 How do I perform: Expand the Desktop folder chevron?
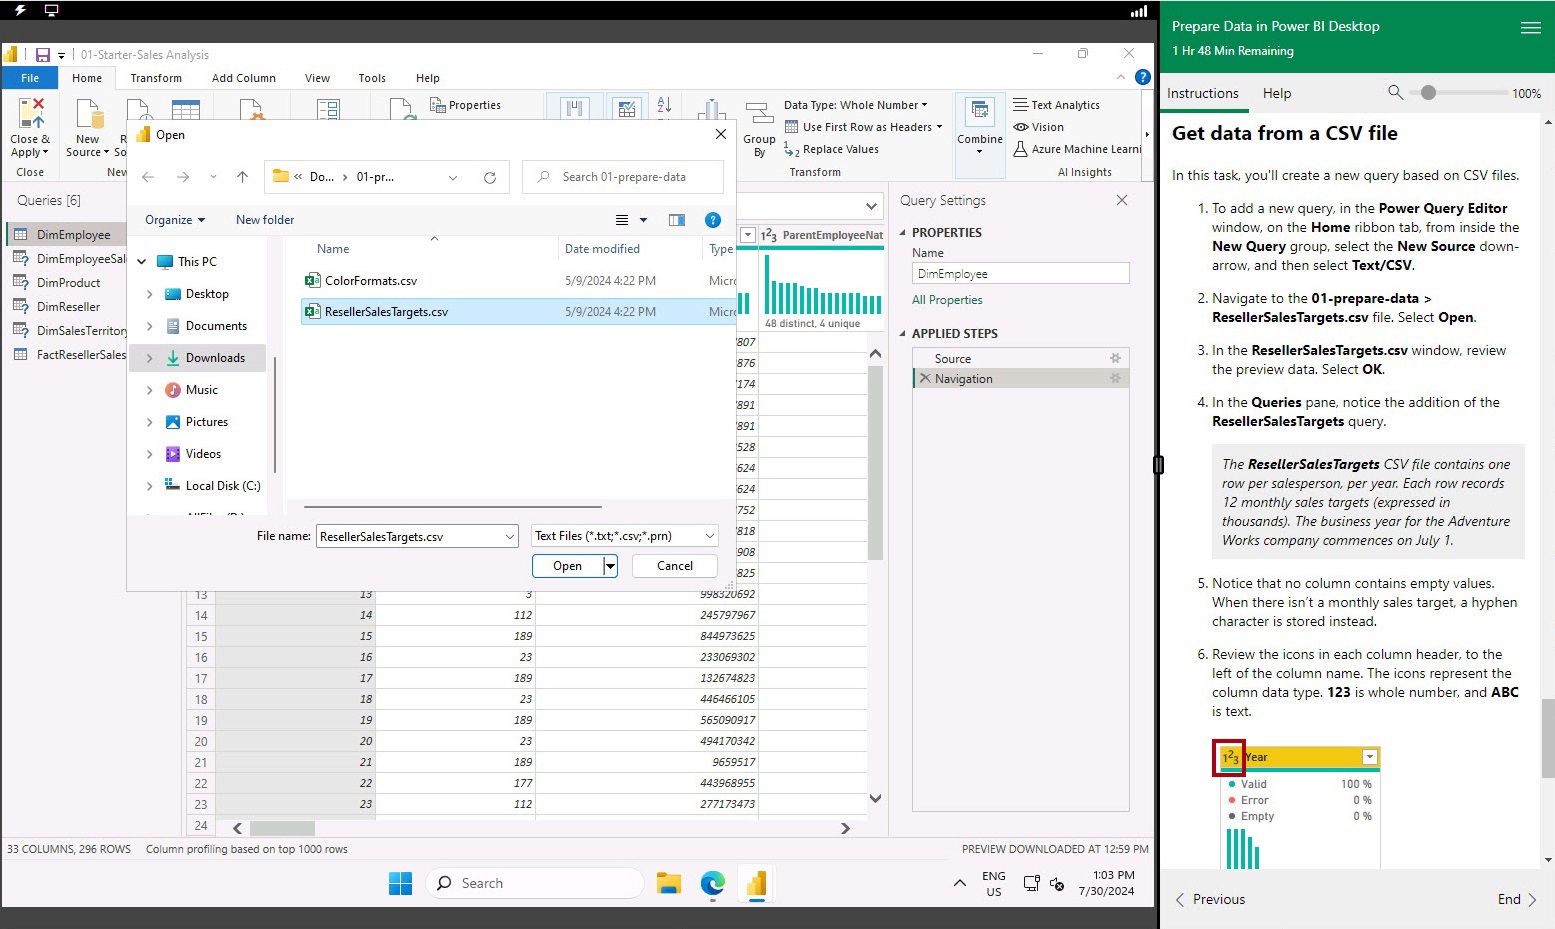150,294
